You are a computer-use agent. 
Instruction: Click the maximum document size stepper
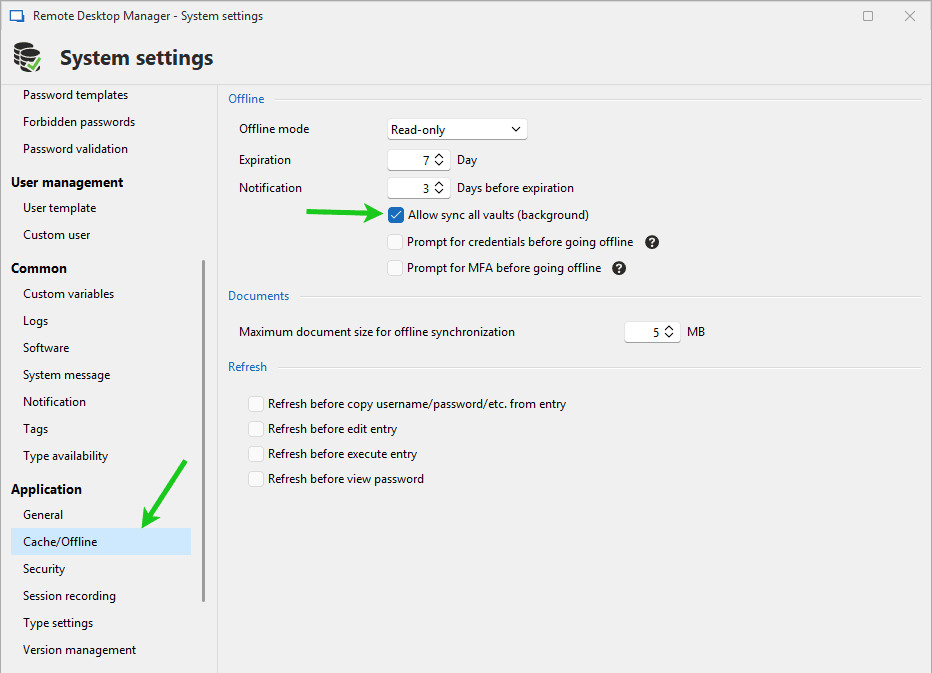point(669,332)
